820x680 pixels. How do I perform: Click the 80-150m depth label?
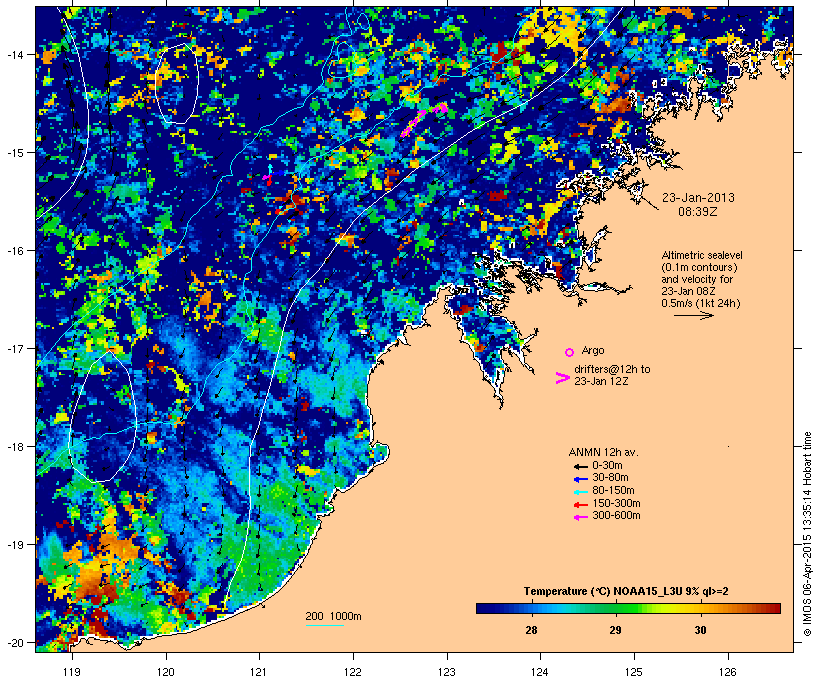click(x=613, y=491)
